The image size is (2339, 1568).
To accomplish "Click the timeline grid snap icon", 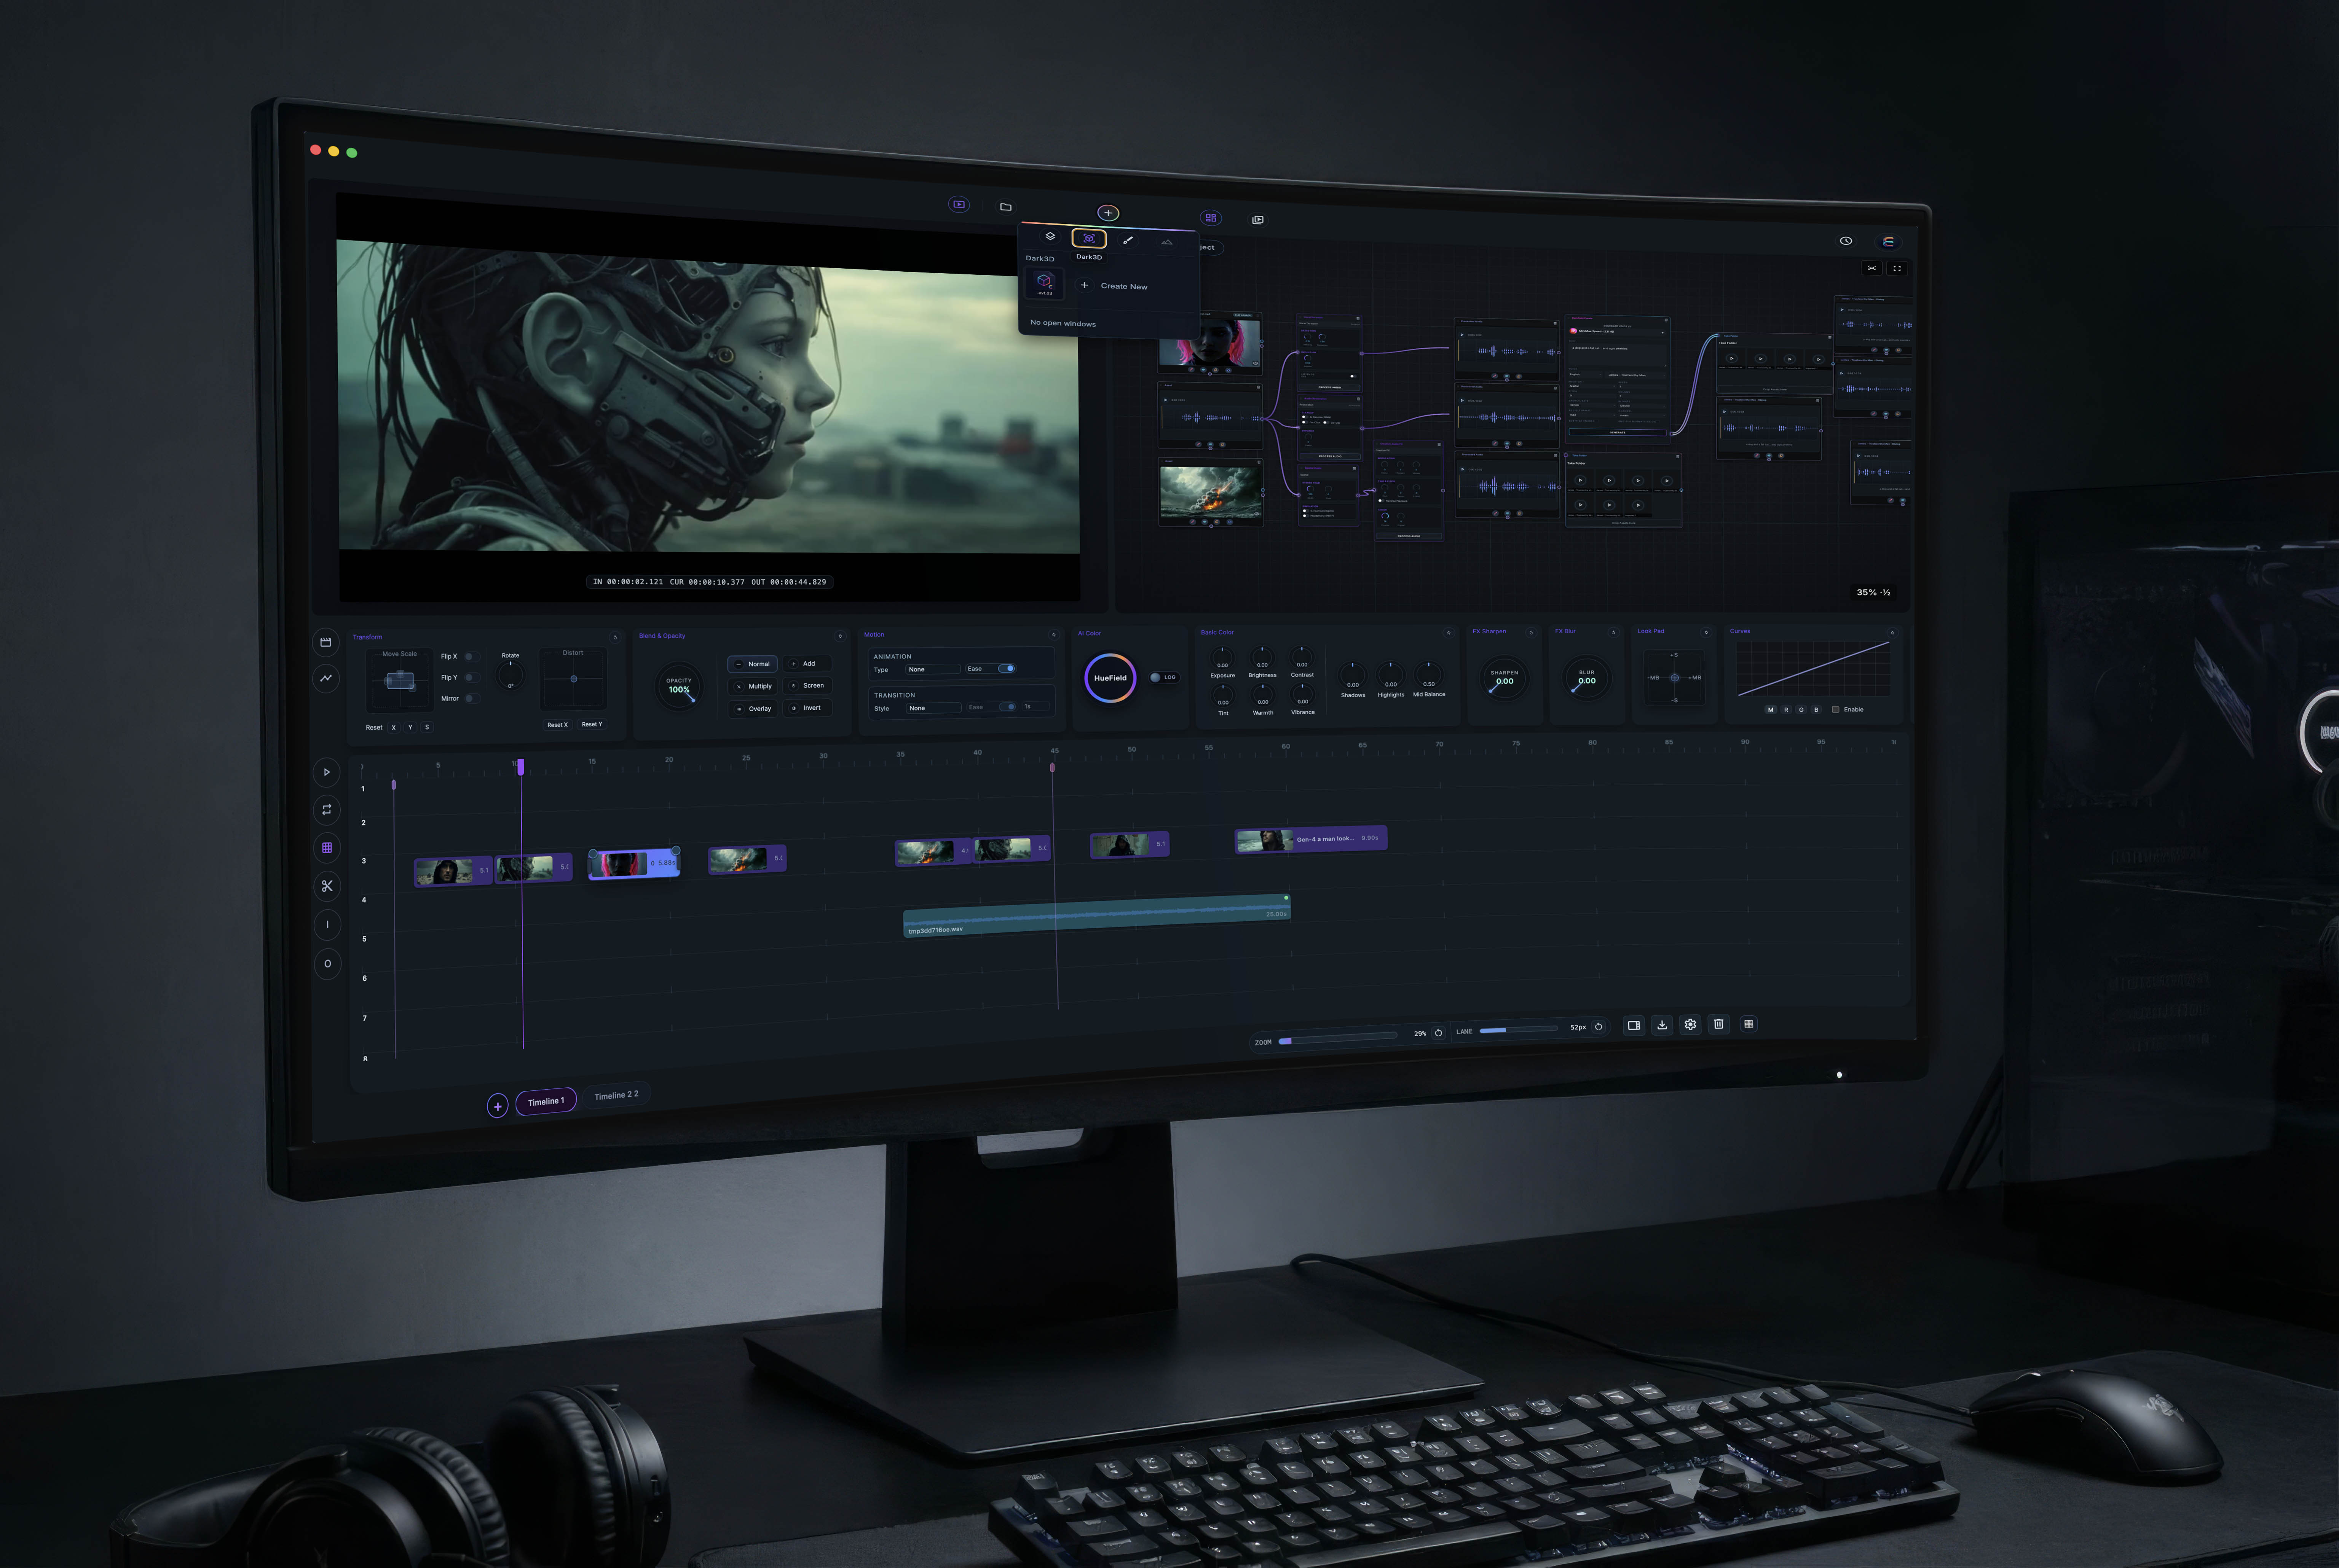I will pos(327,848).
